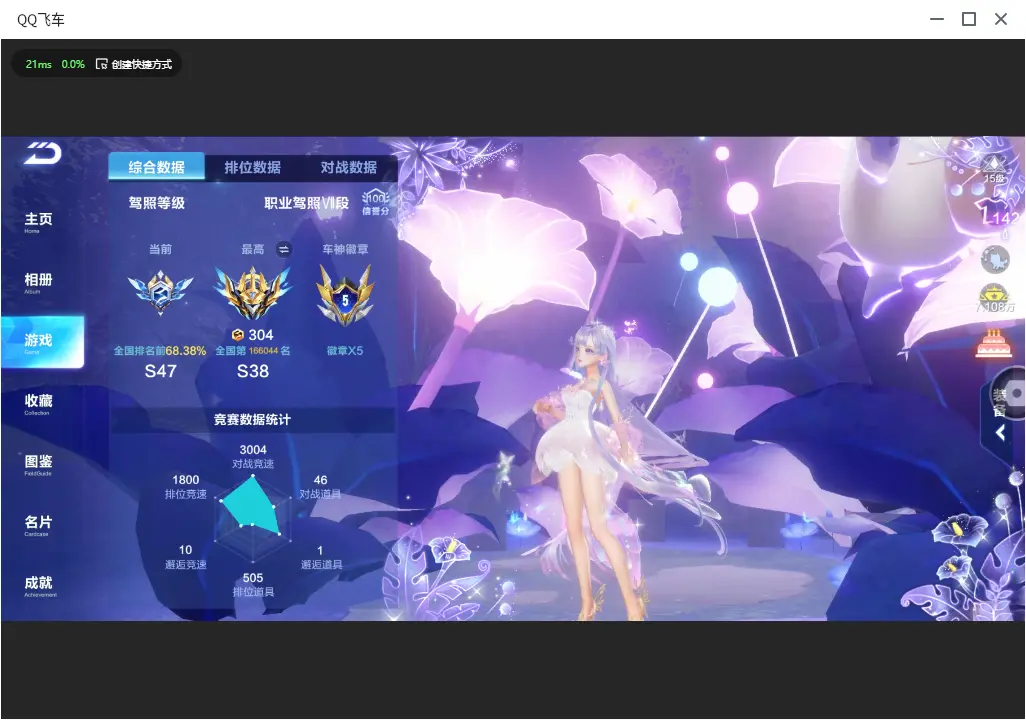
Task: Click the 竞赛数据统计 section header
Action: click(252, 420)
